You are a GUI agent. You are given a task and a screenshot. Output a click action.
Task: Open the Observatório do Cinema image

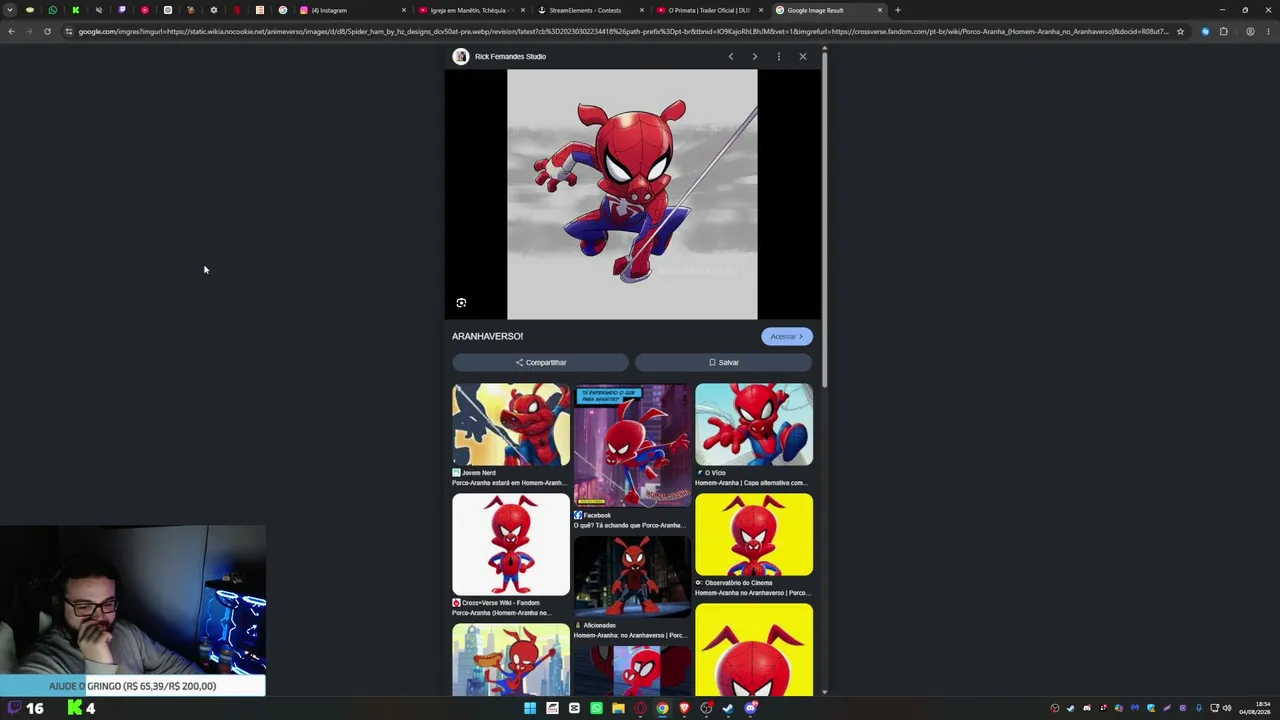coord(754,534)
